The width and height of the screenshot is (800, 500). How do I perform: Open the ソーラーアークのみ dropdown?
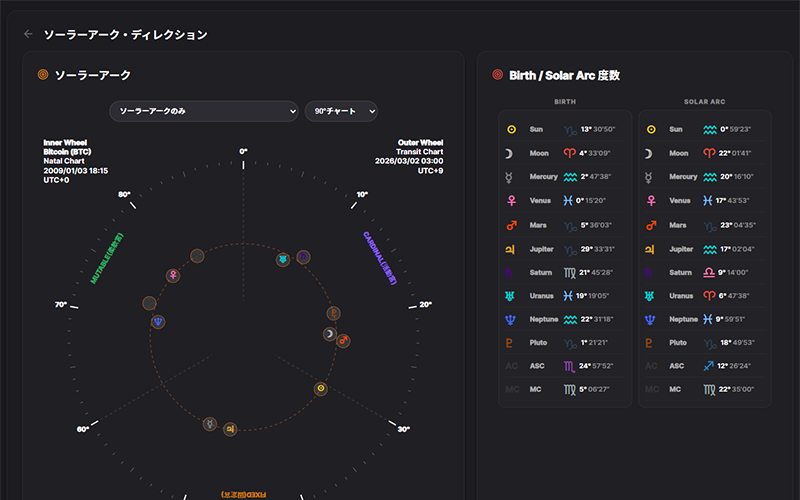(x=204, y=111)
